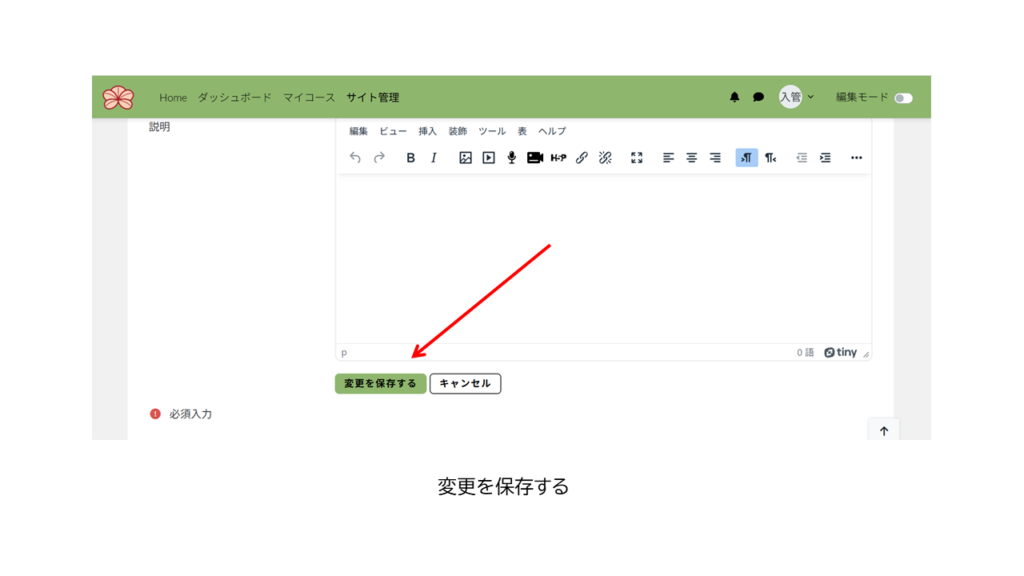
Task: Click the insert link icon
Action: (582, 158)
